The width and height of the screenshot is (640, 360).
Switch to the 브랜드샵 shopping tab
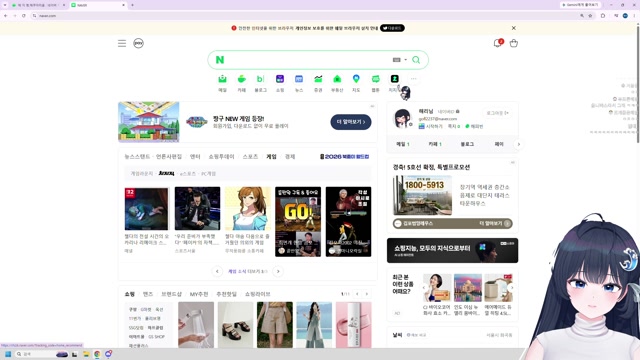[x=171, y=294]
